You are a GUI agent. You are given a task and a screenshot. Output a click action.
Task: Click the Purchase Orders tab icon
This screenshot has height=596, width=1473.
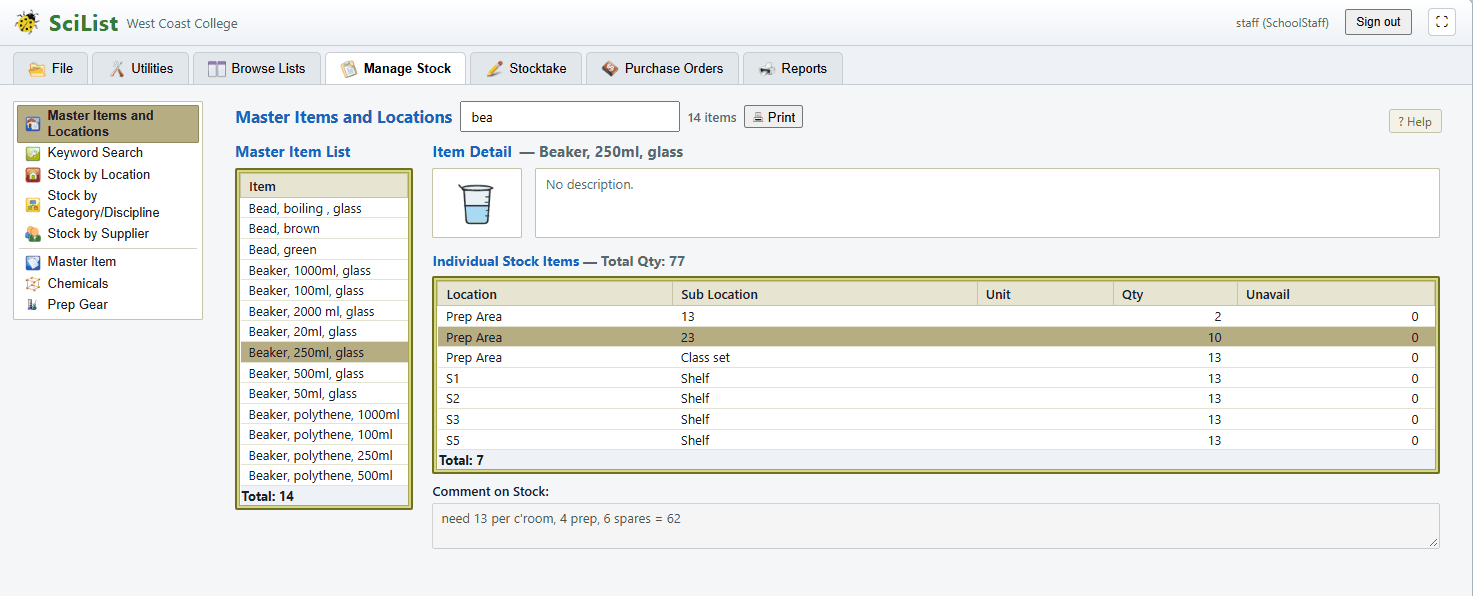[610, 69]
